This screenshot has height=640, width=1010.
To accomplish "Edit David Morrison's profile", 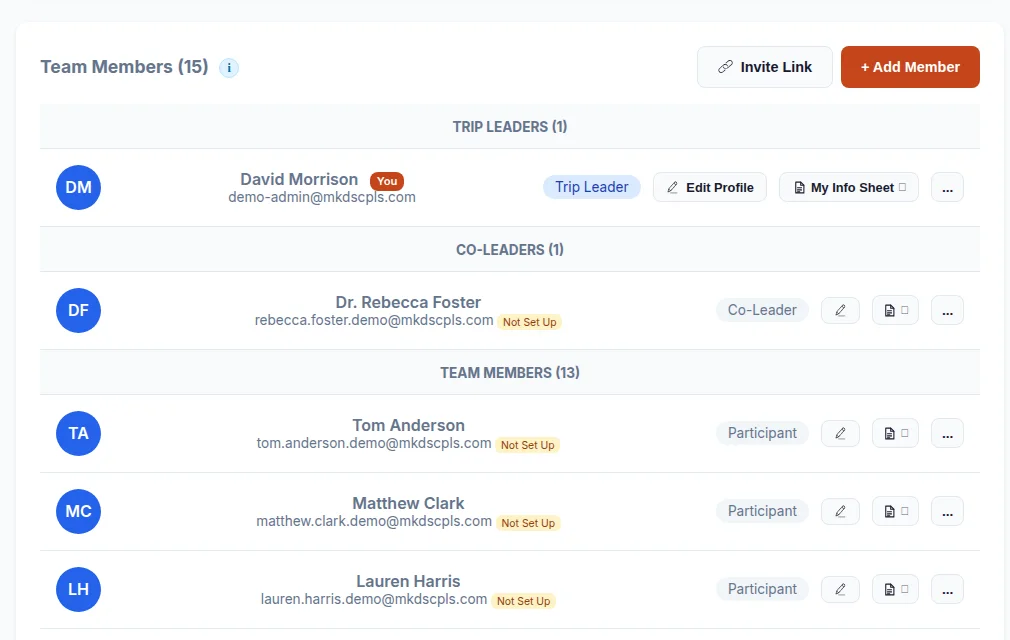I will pos(710,187).
